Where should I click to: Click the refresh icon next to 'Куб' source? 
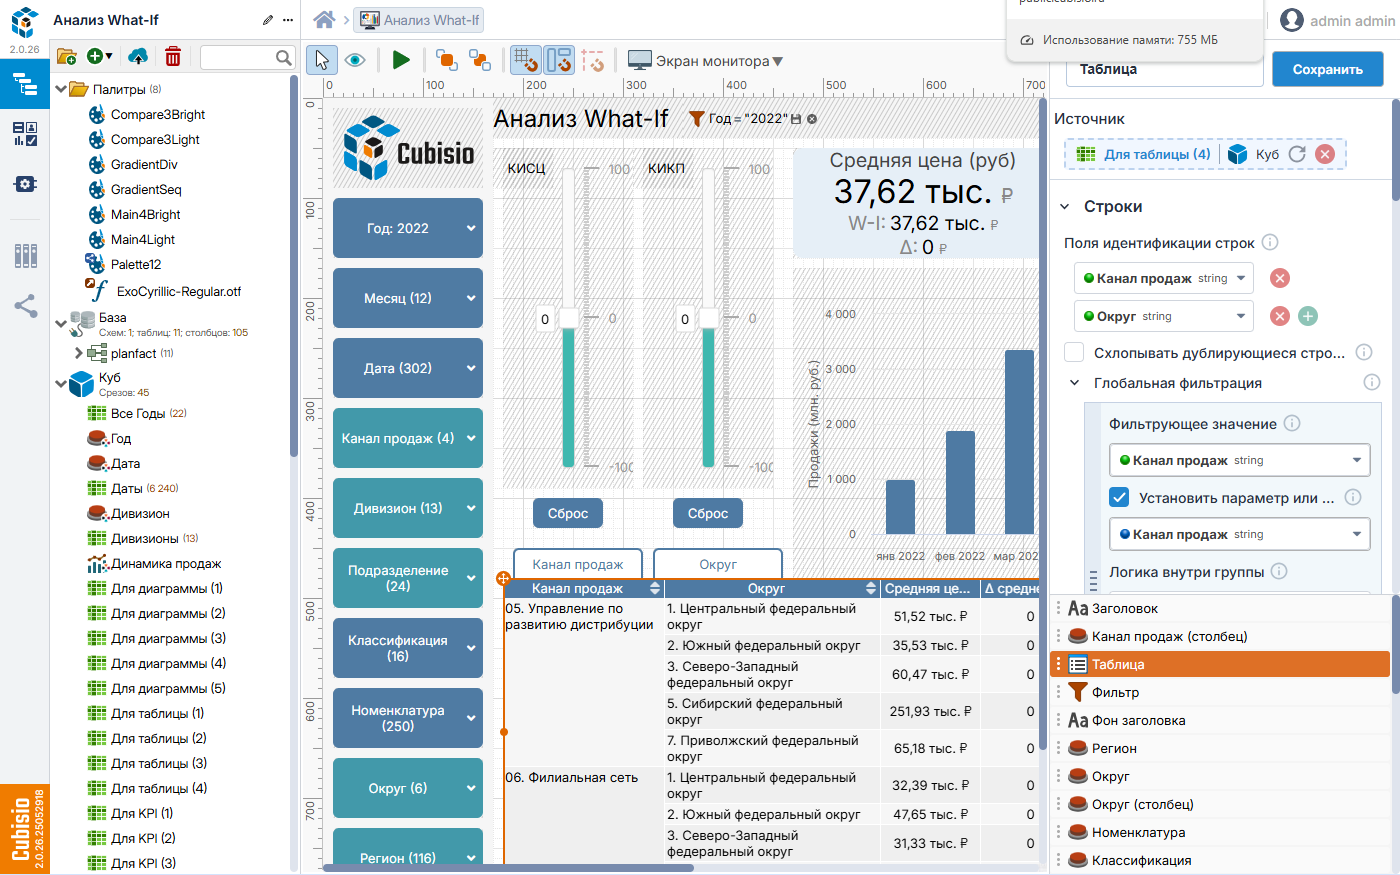coord(1297,154)
